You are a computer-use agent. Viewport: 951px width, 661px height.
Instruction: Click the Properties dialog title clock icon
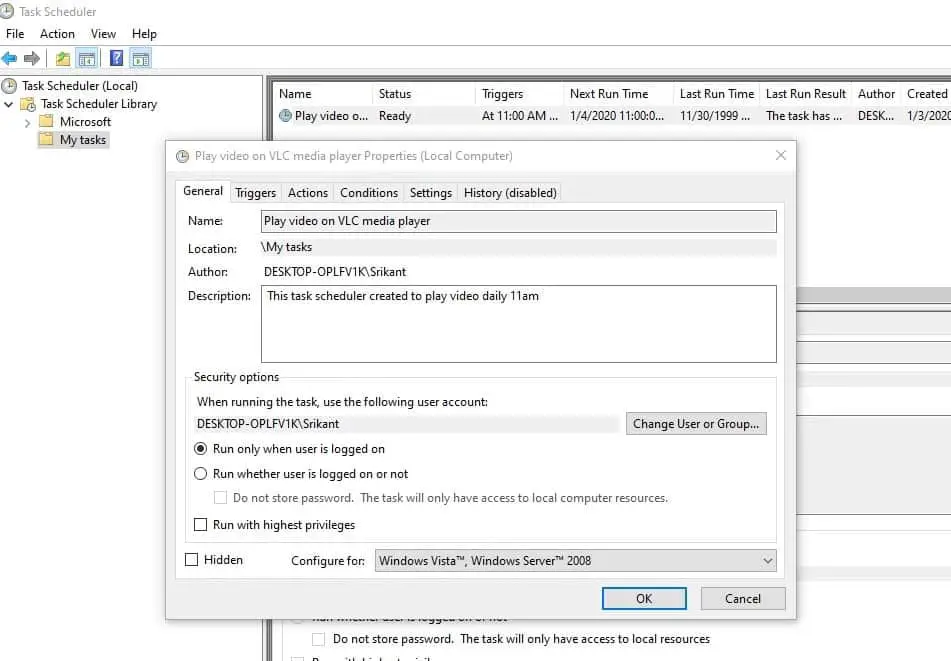(x=182, y=156)
